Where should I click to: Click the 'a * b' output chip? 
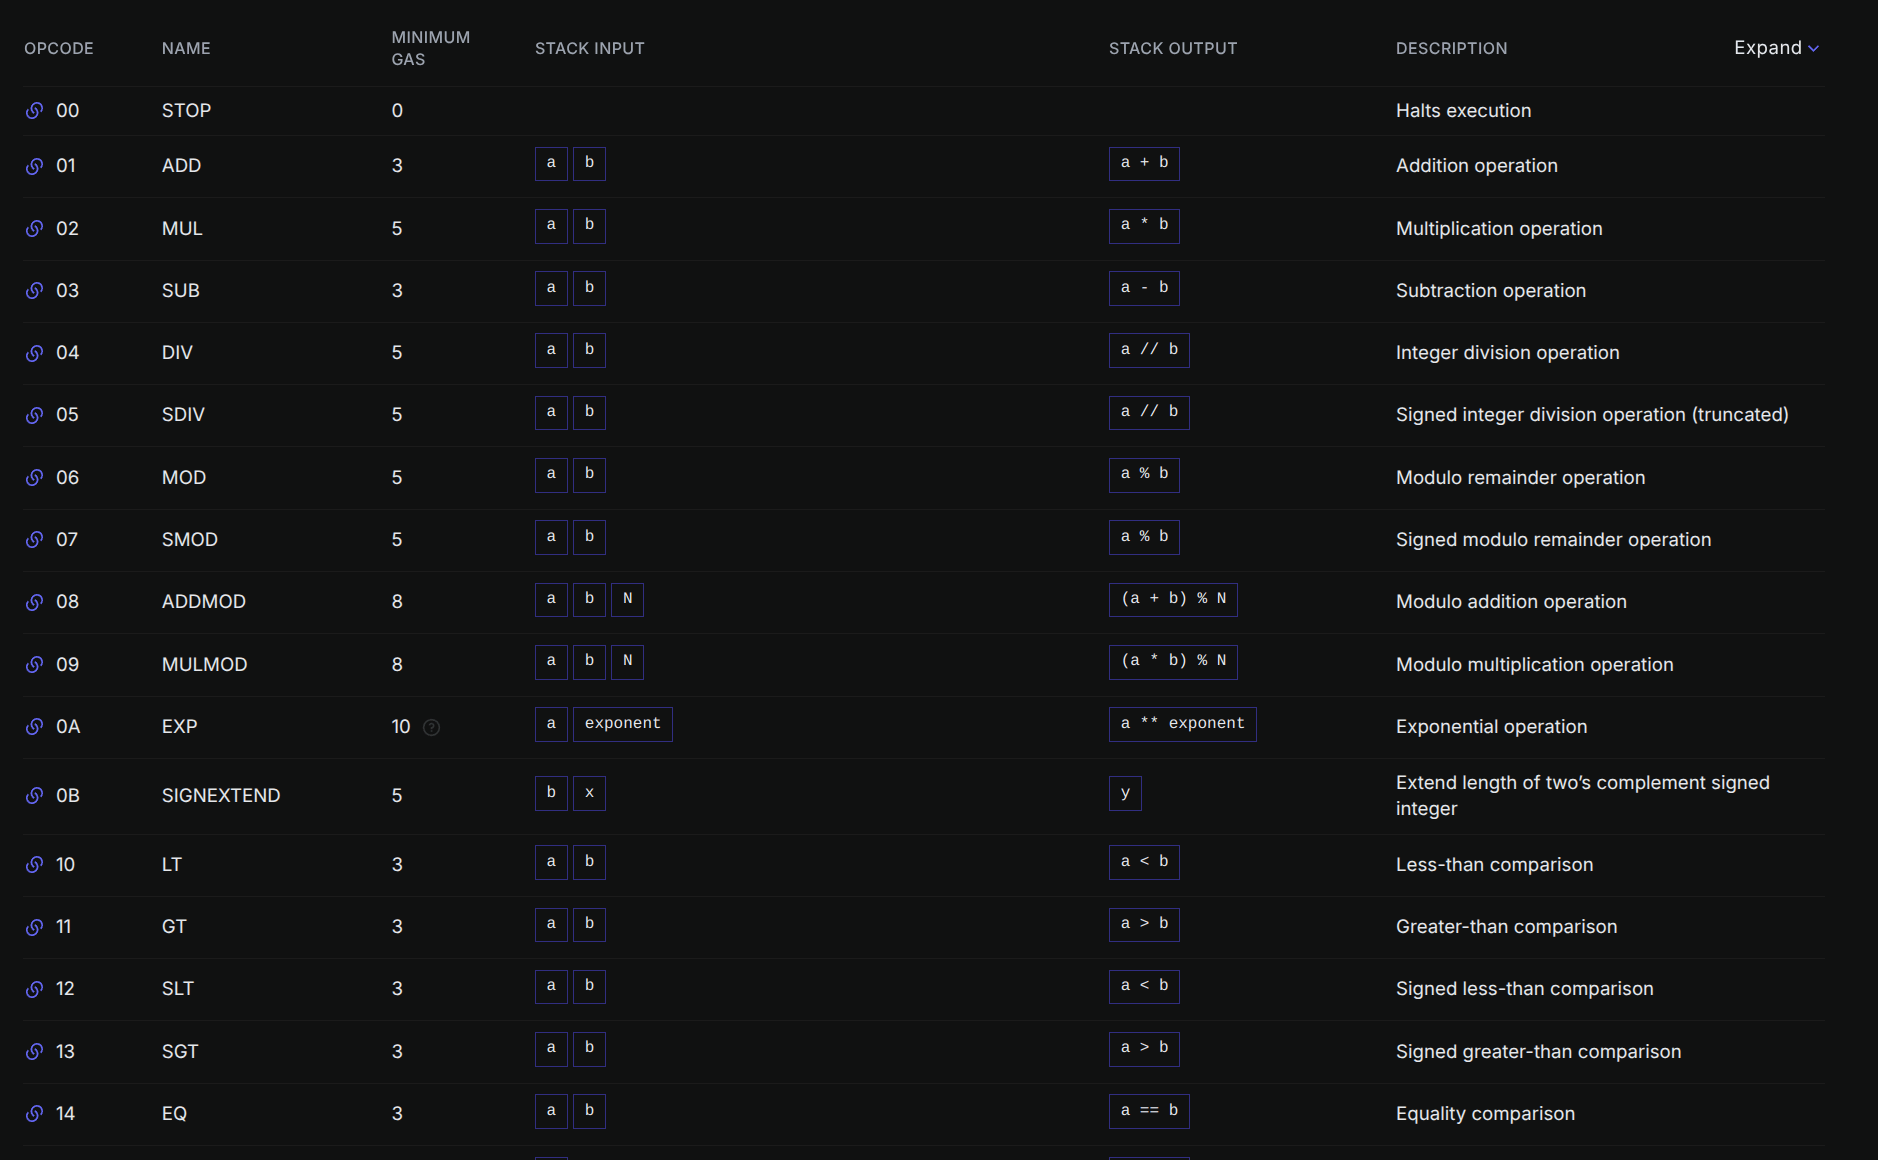1144,226
